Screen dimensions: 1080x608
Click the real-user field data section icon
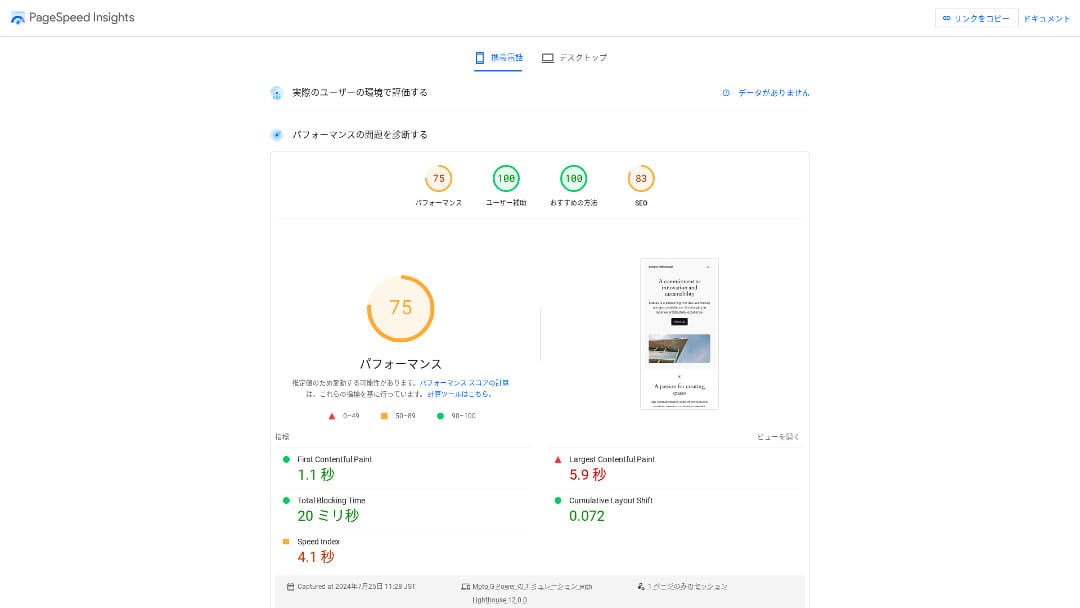click(x=277, y=93)
